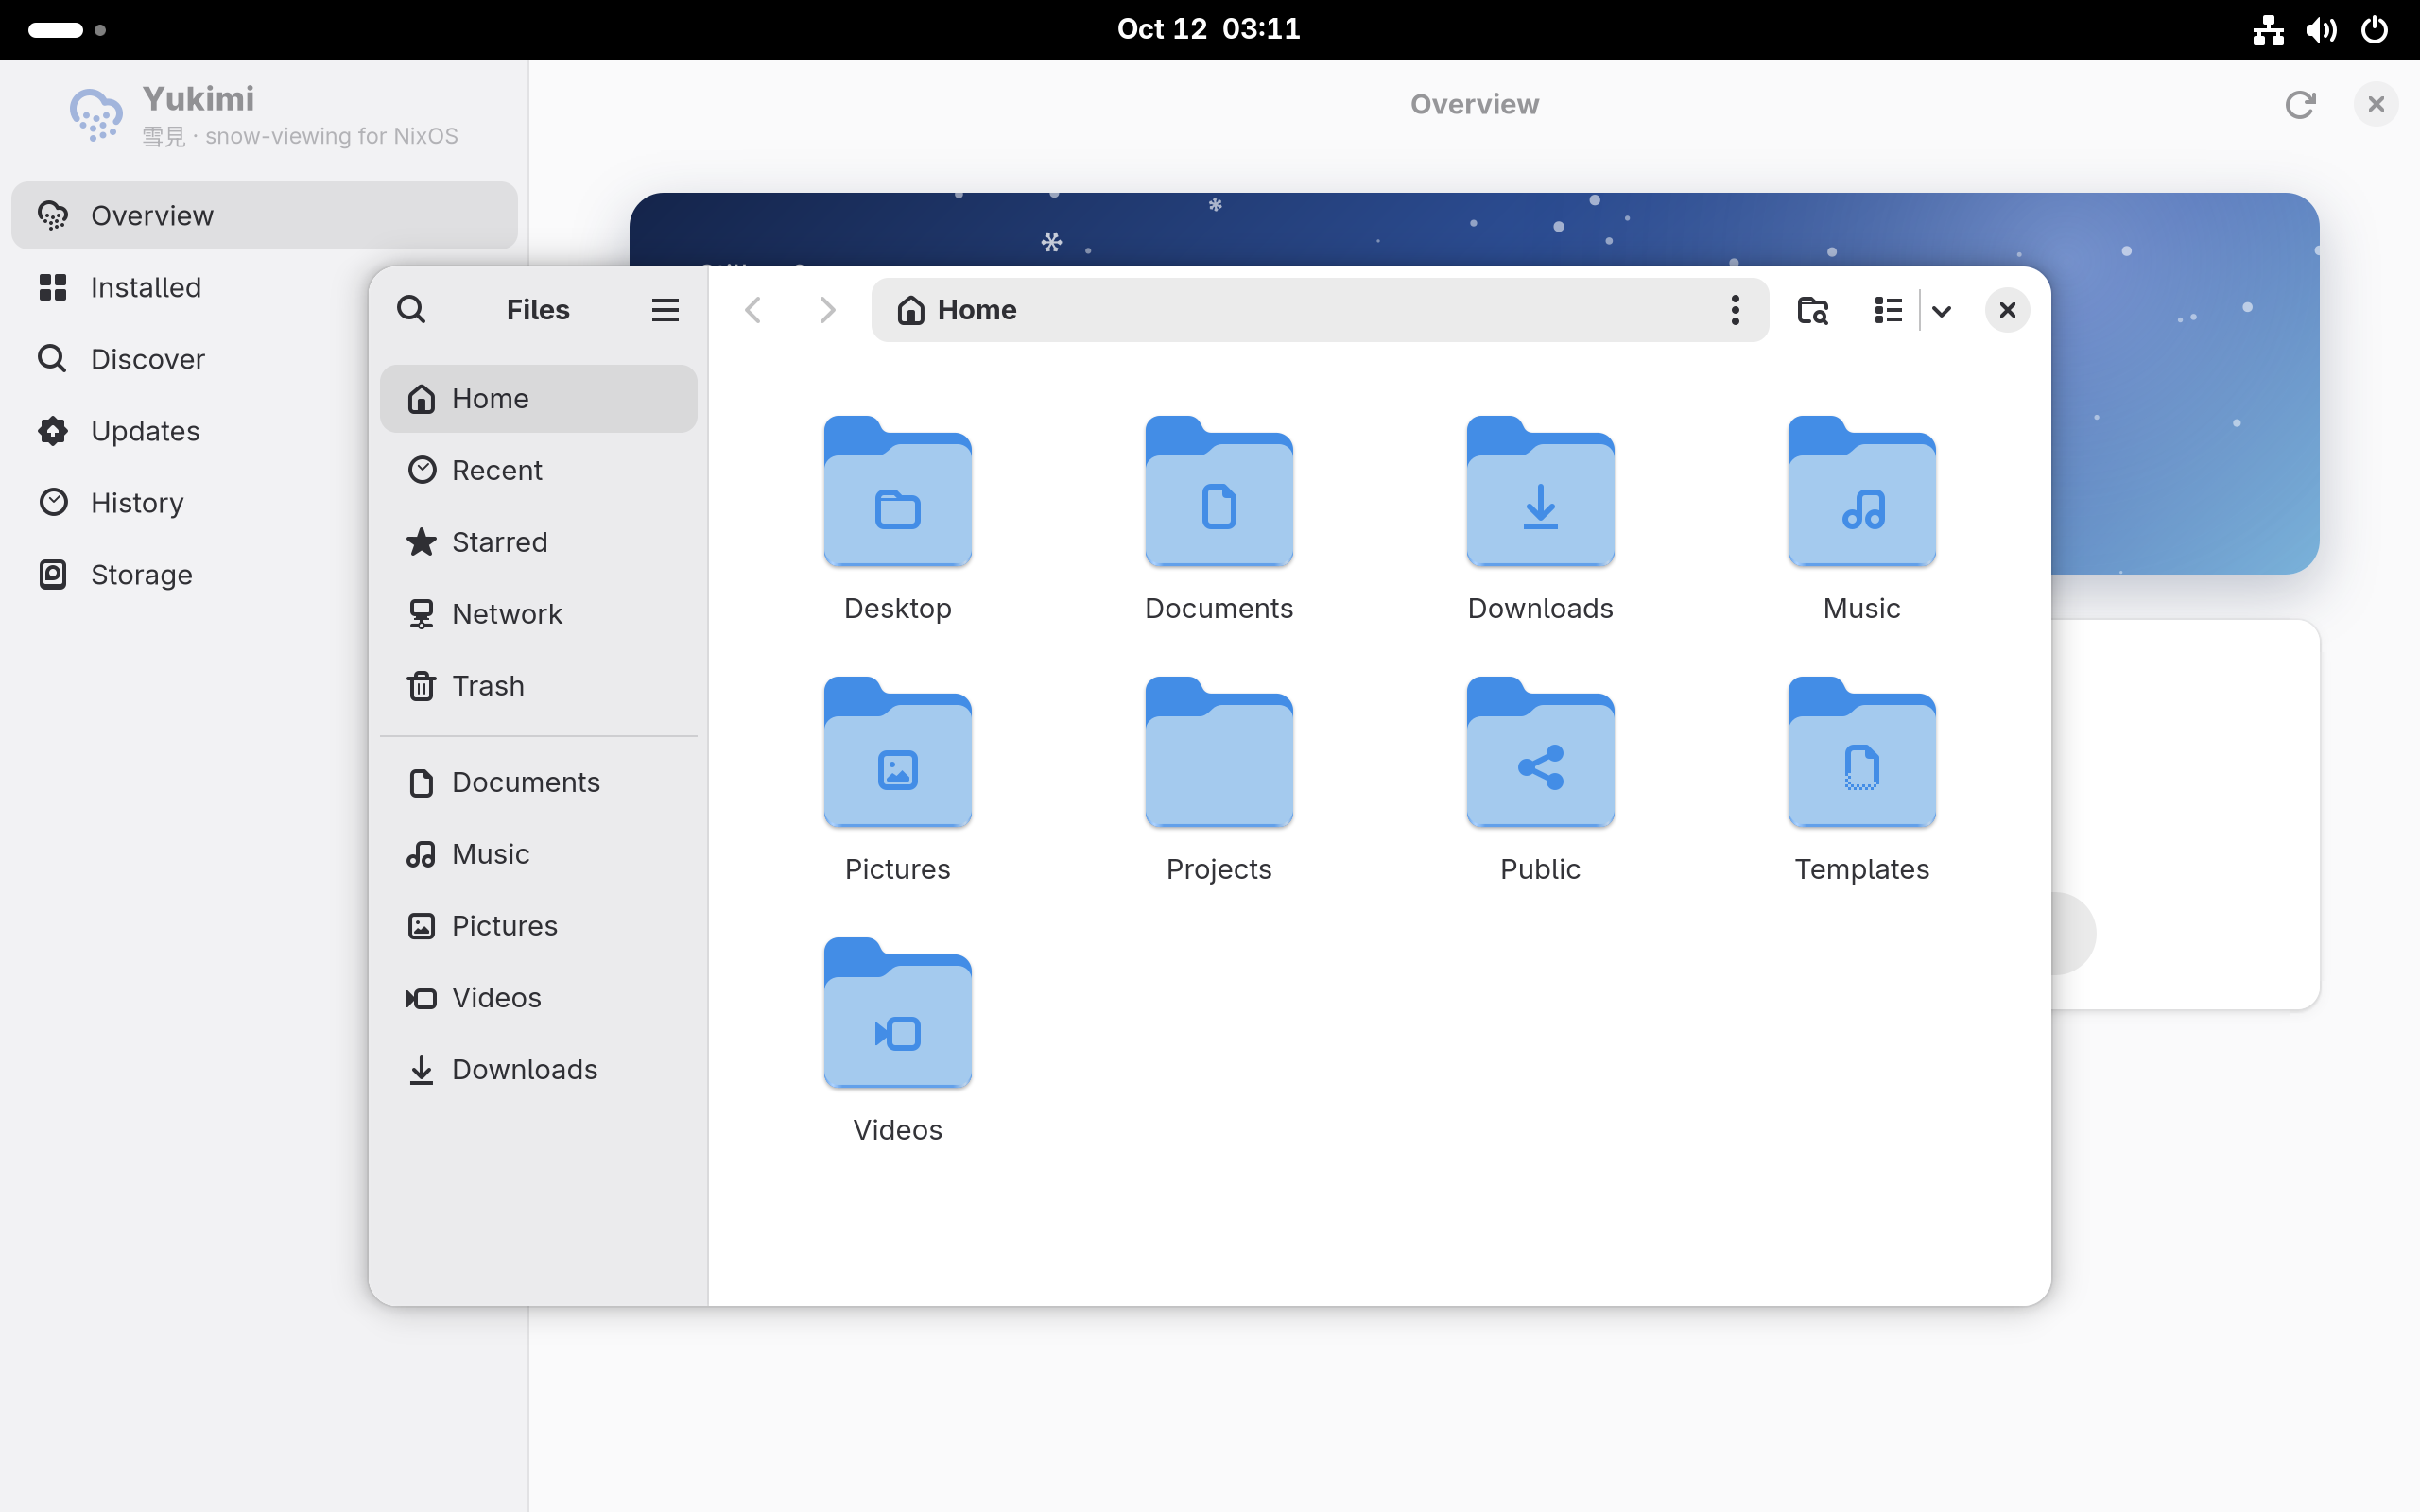Click the search folder icon in Files toolbar
Screen dimensions: 2420x1512
pyautogui.click(x=1812, y=310)
